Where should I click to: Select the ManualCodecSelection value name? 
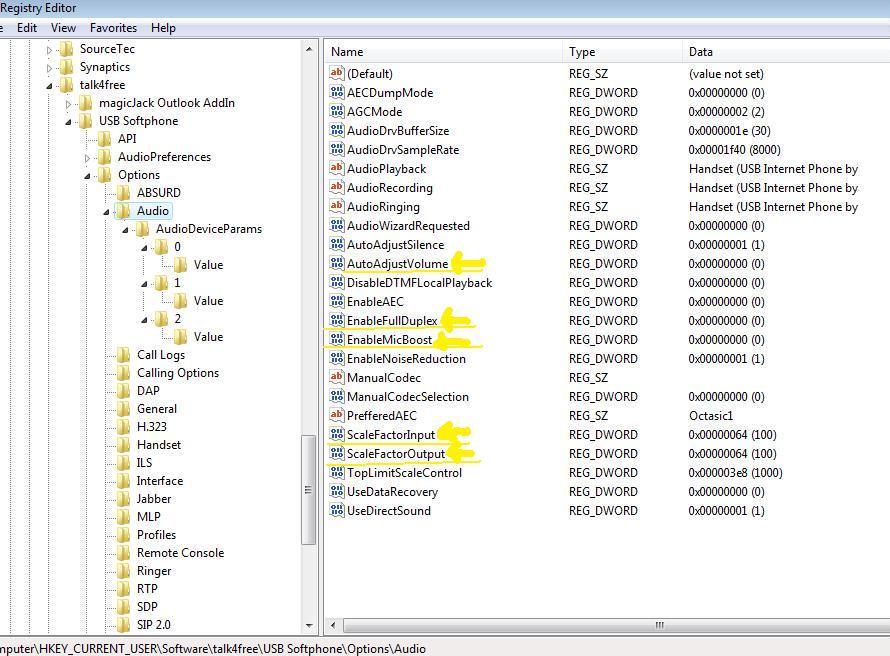[408, 397]
